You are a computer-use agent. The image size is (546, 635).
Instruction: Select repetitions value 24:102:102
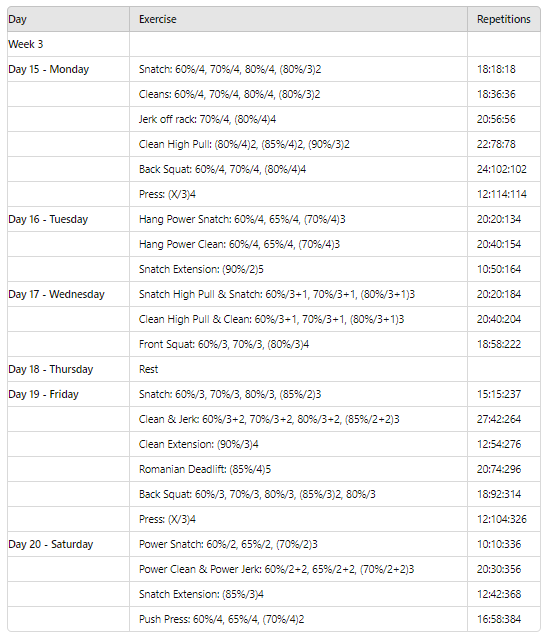[504, 169]
